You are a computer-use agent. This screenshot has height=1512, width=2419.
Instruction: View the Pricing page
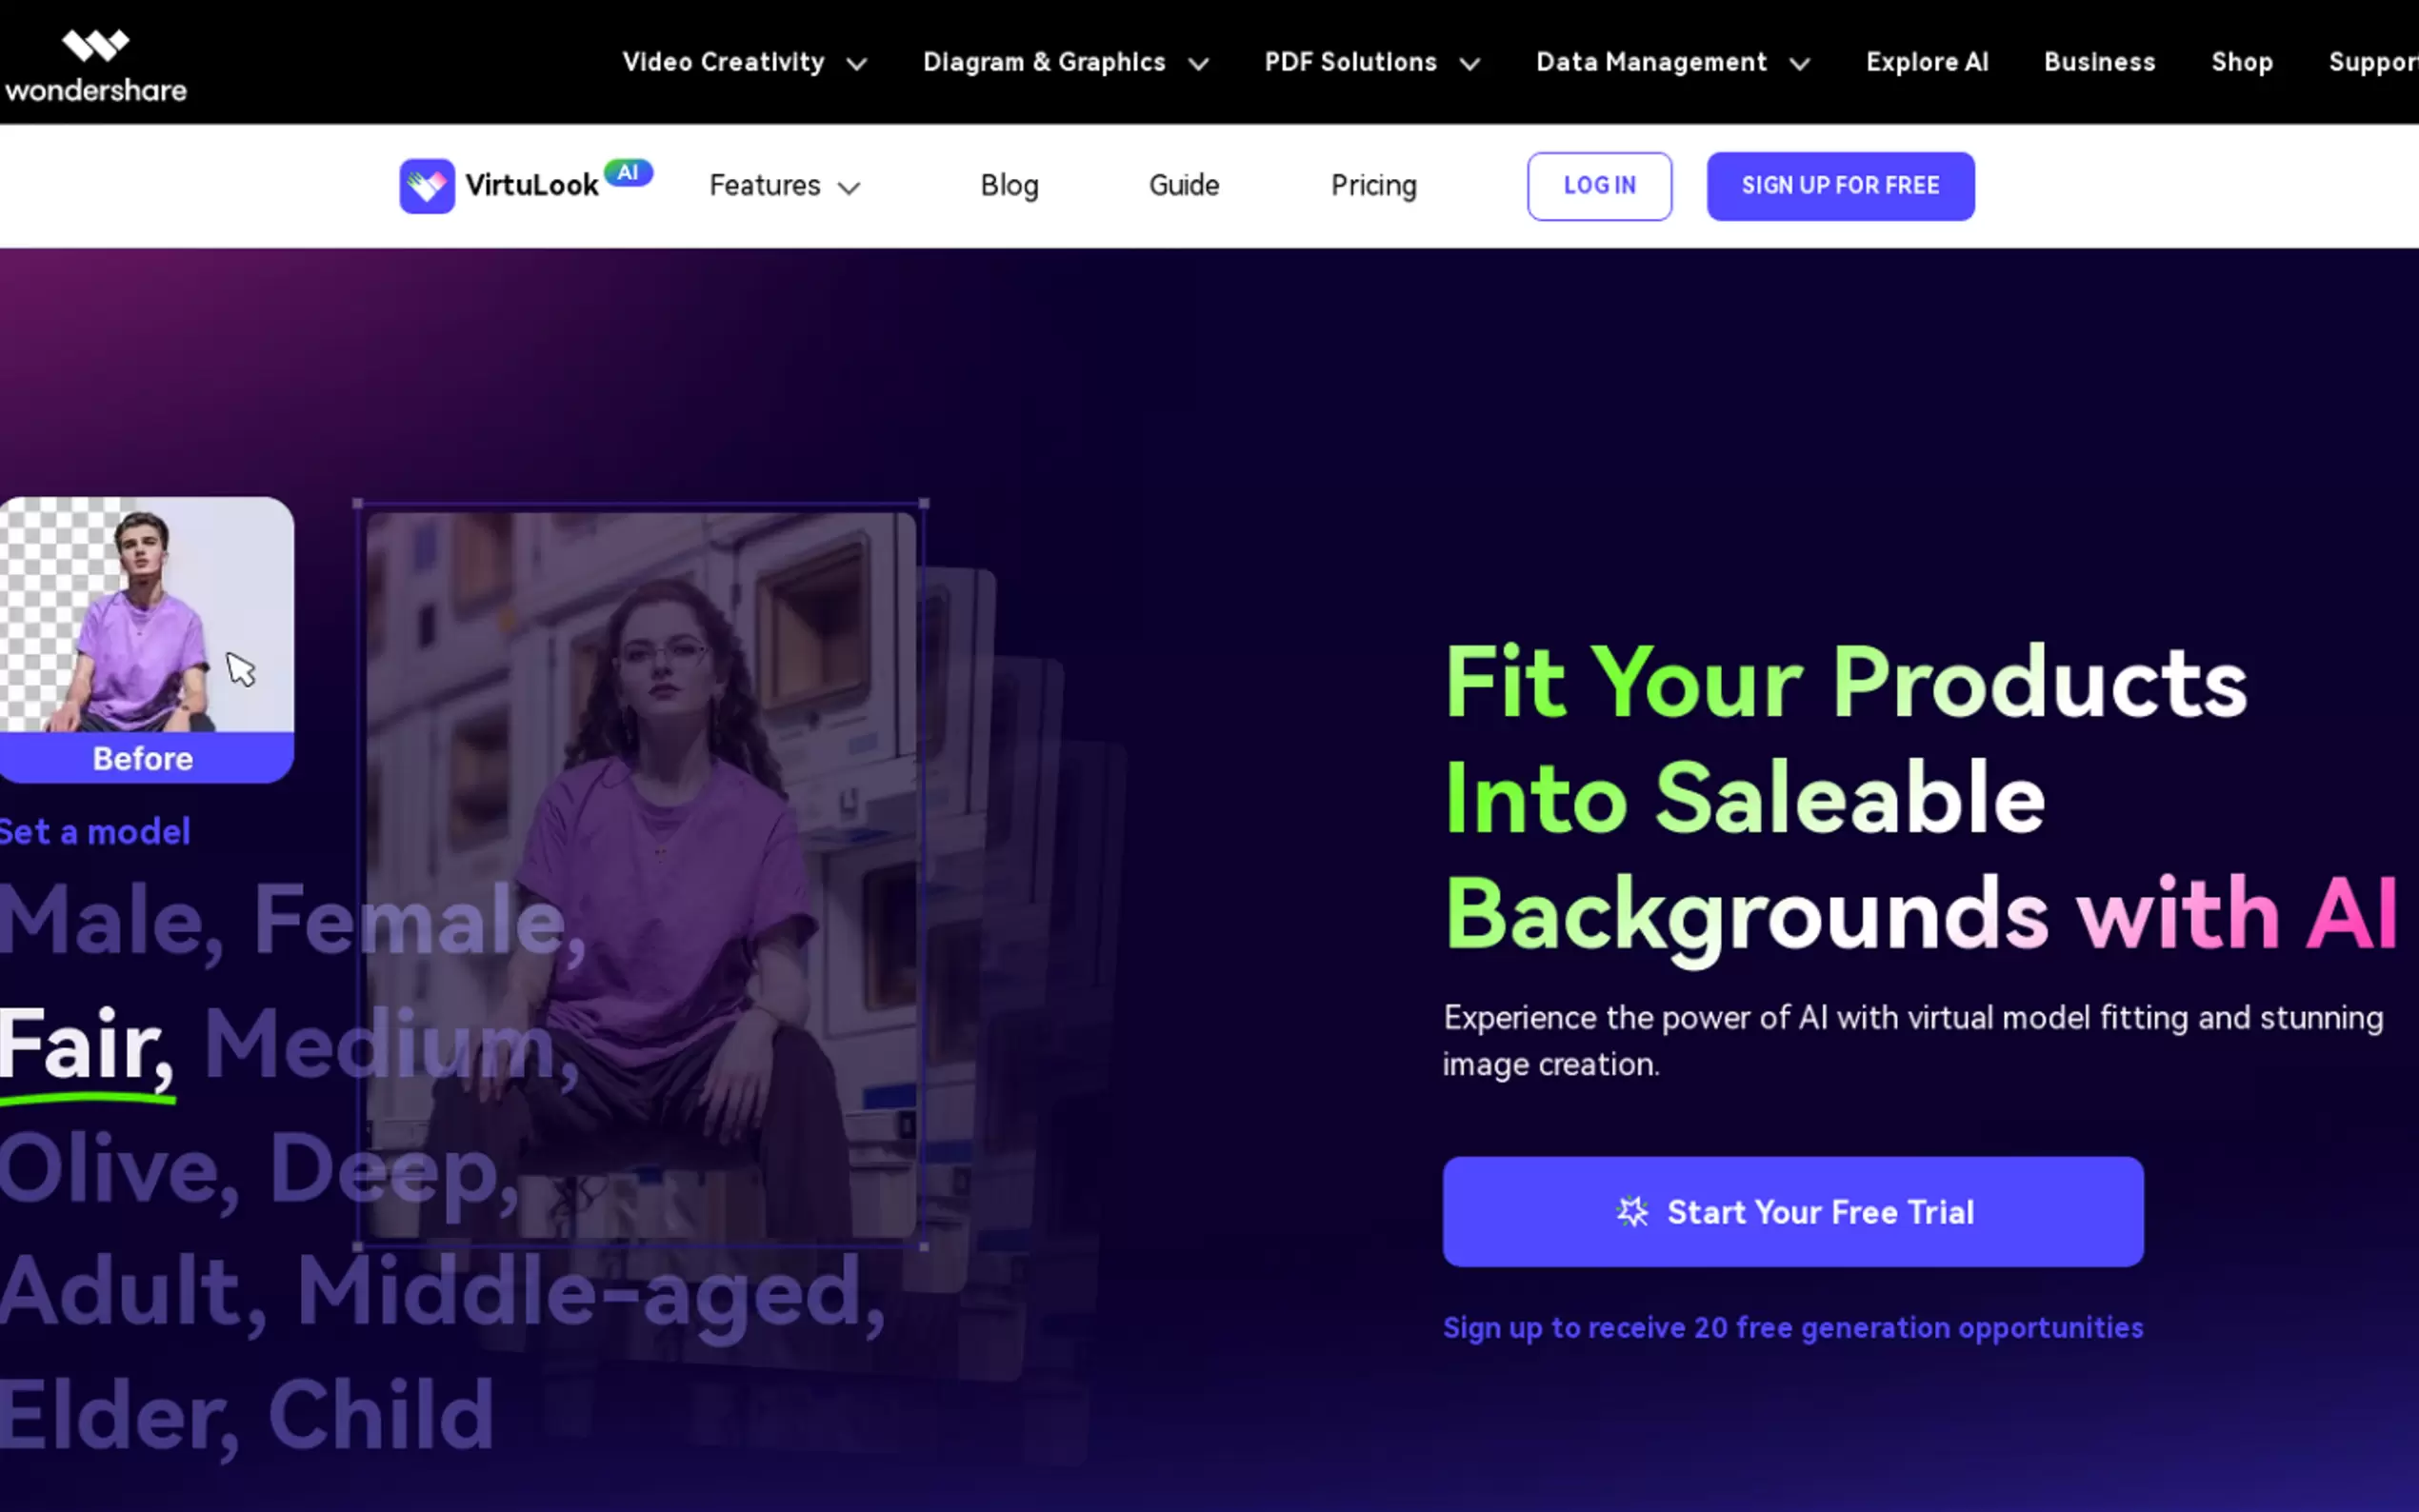point(1373,186)
